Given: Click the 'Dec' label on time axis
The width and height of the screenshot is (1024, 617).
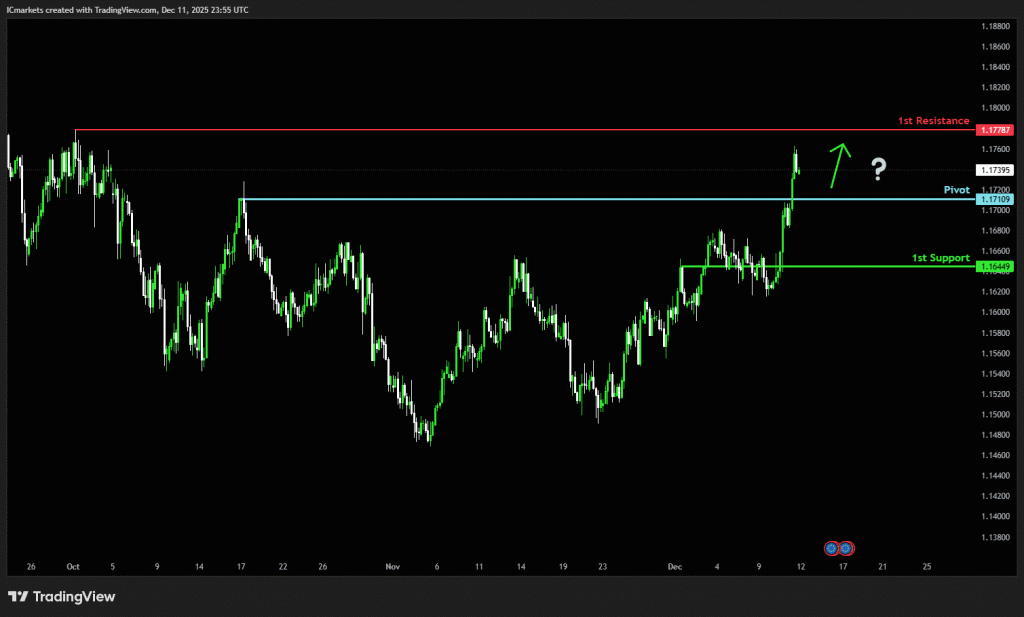Looking at the screenshot, I should 674,566.
